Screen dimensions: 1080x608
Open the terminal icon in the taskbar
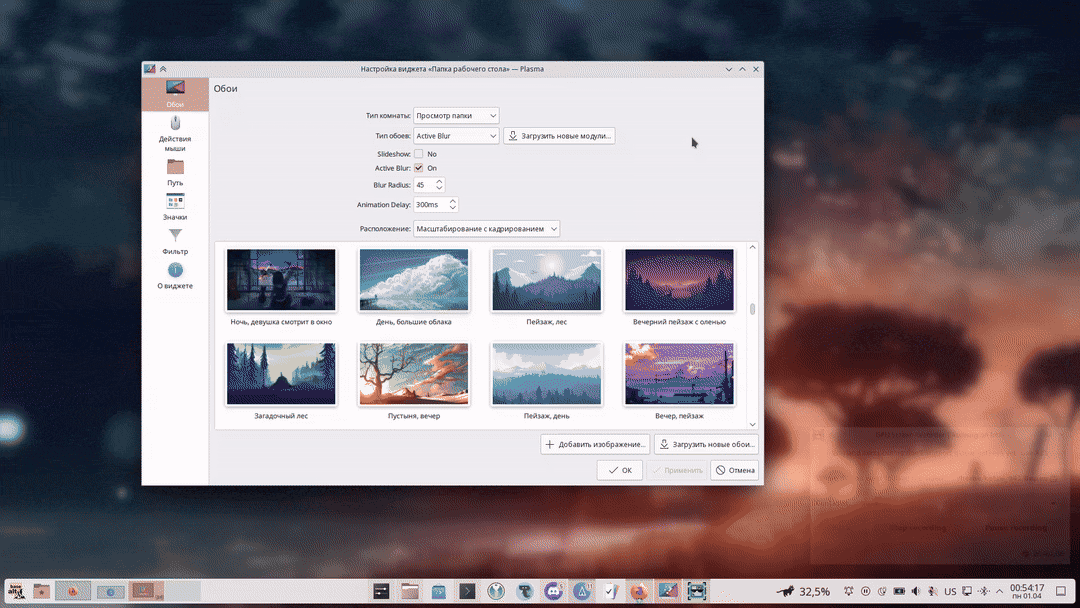[x=467, y=591]
